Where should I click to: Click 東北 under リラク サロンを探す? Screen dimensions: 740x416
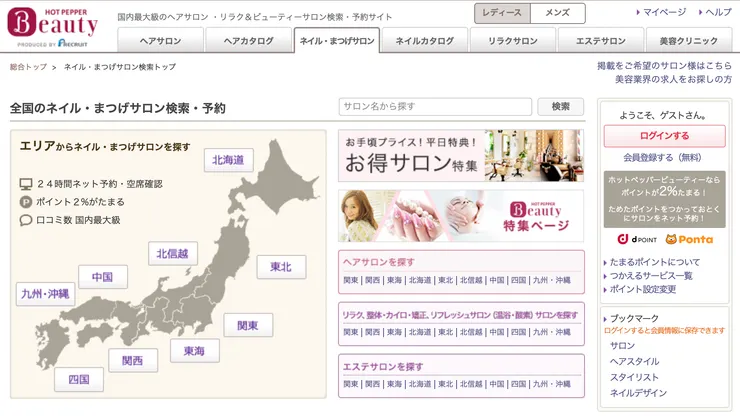(446, 332)
